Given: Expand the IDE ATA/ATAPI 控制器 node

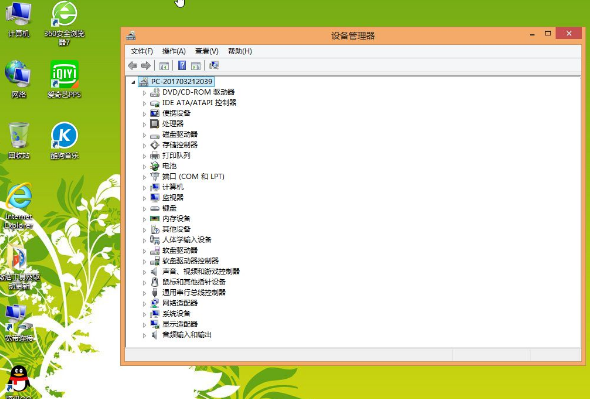Looking at the screenshot, I should [x=144, y=103].
